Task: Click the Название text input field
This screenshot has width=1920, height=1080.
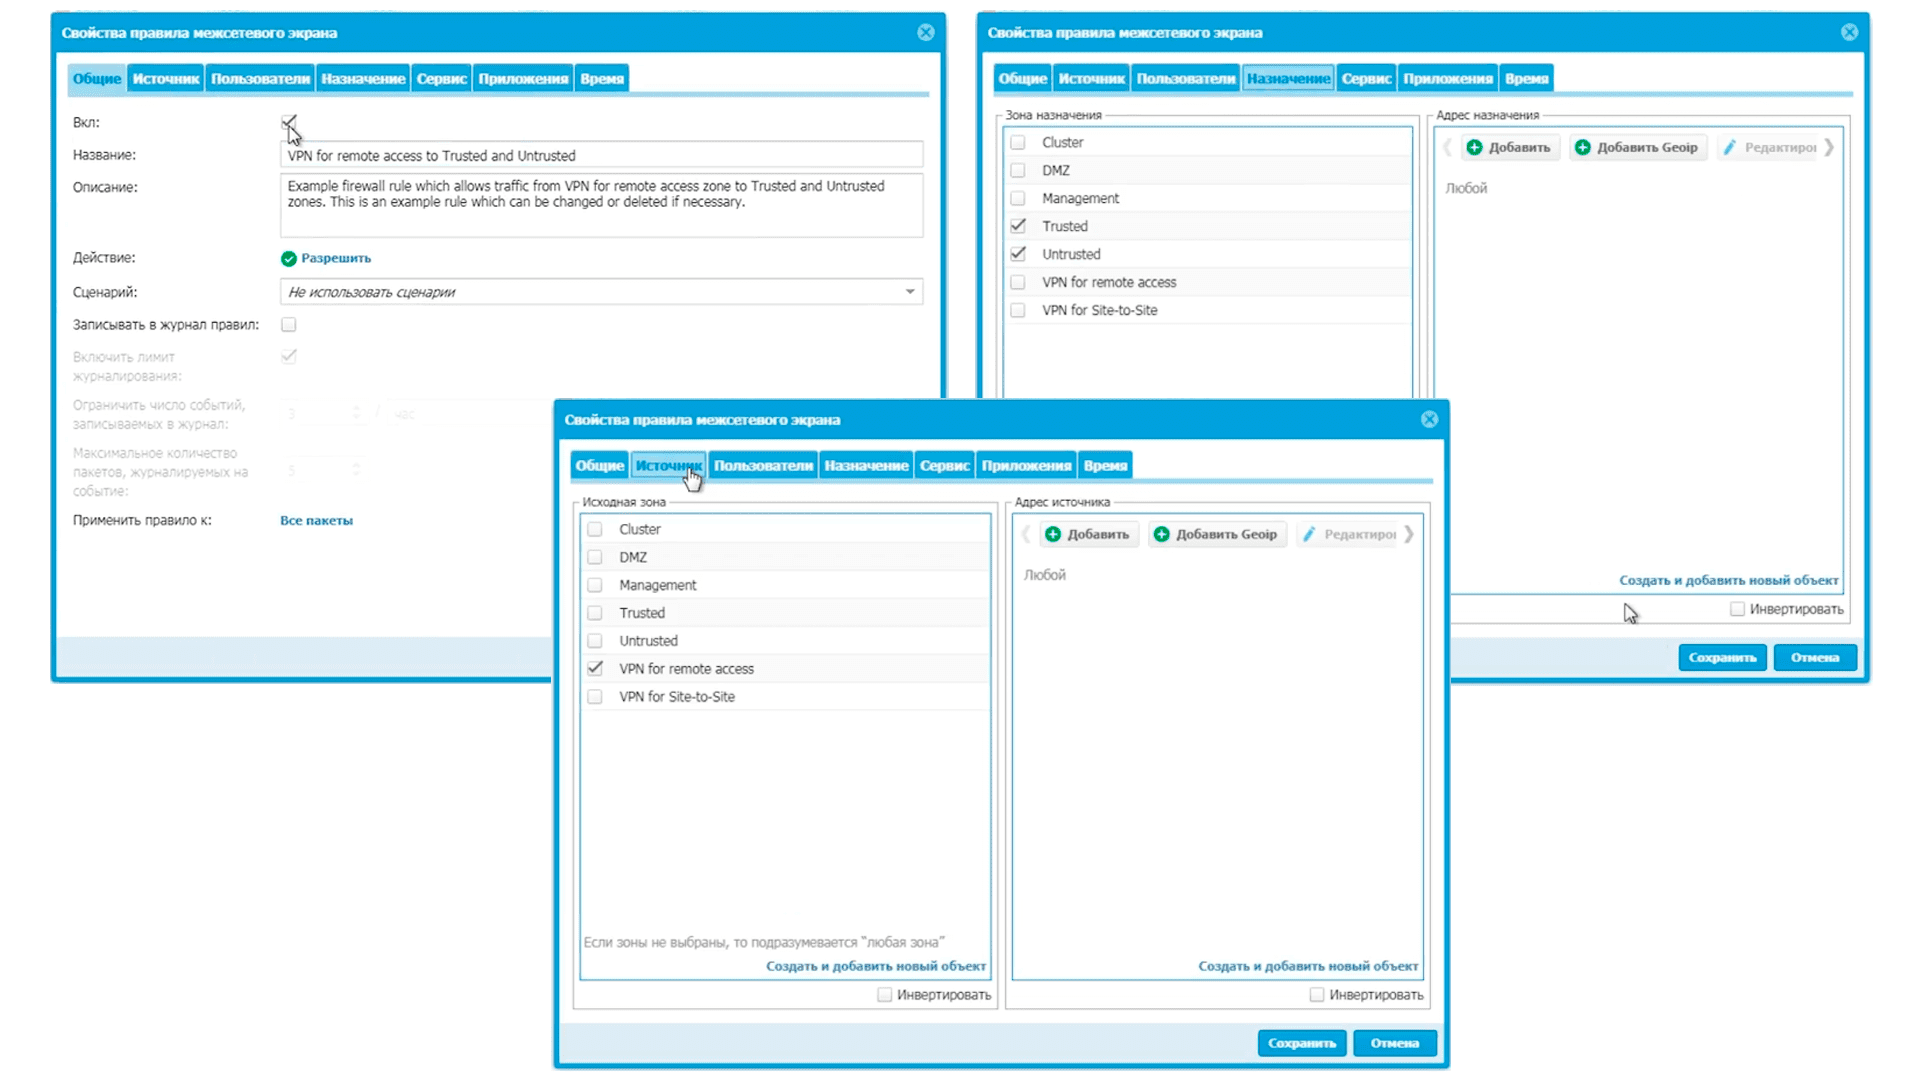Action: tap(600, 156)
